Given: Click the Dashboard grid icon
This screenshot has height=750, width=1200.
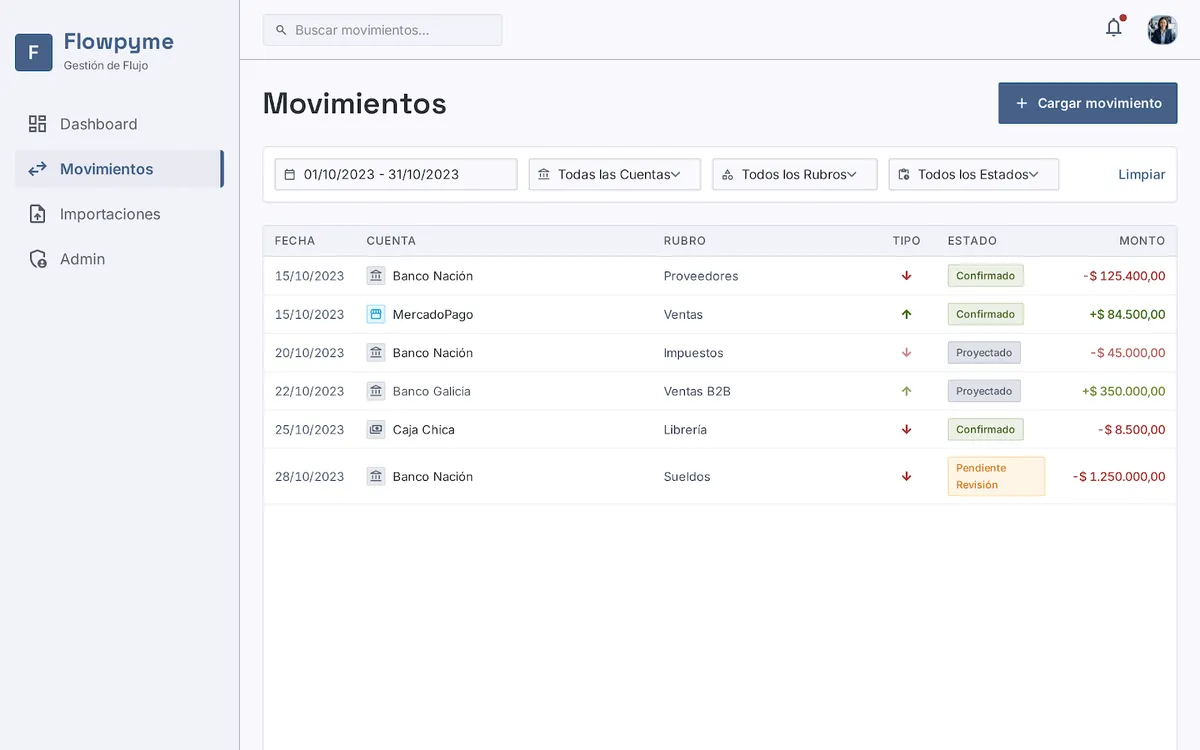Looking at the screenshot, I should 37,124.
